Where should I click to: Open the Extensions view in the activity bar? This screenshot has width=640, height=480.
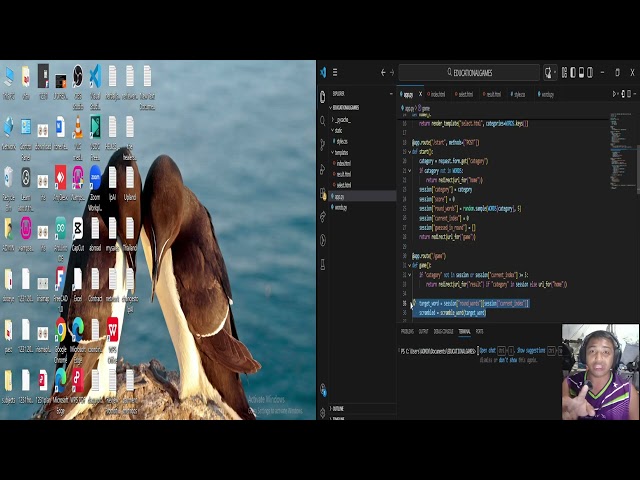323,193
